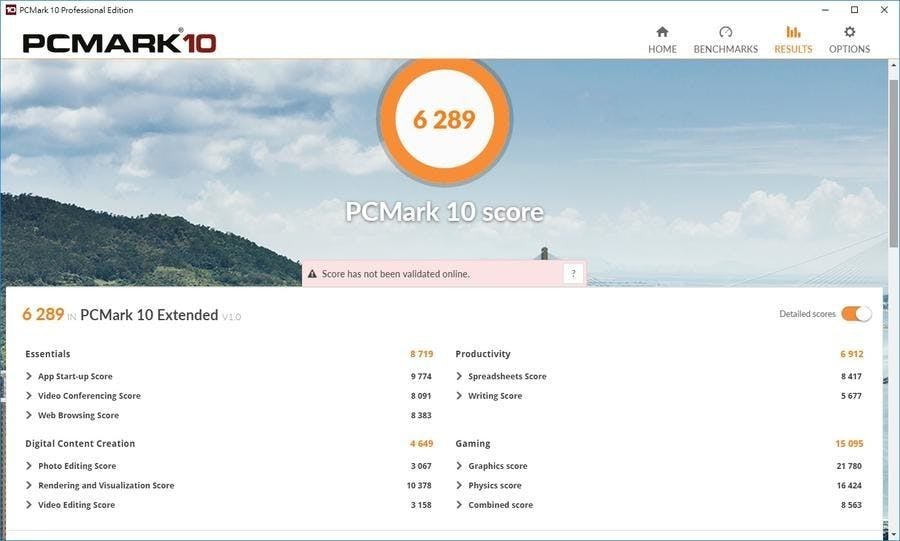This screenshot has width=900, height=541.
Task: Click the Essentials heading
Action: (x=48, y=354)
